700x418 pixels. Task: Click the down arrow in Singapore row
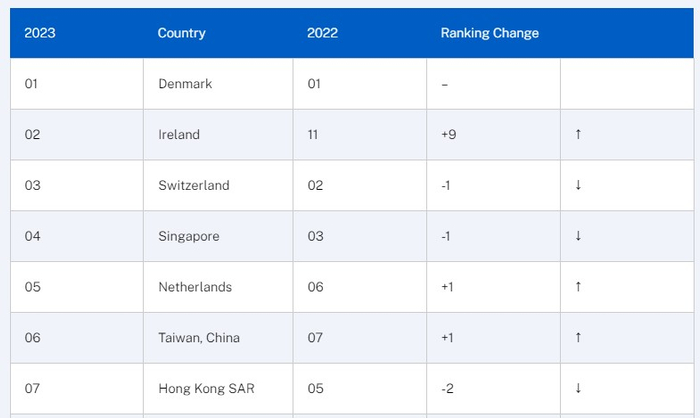(578, 236)
